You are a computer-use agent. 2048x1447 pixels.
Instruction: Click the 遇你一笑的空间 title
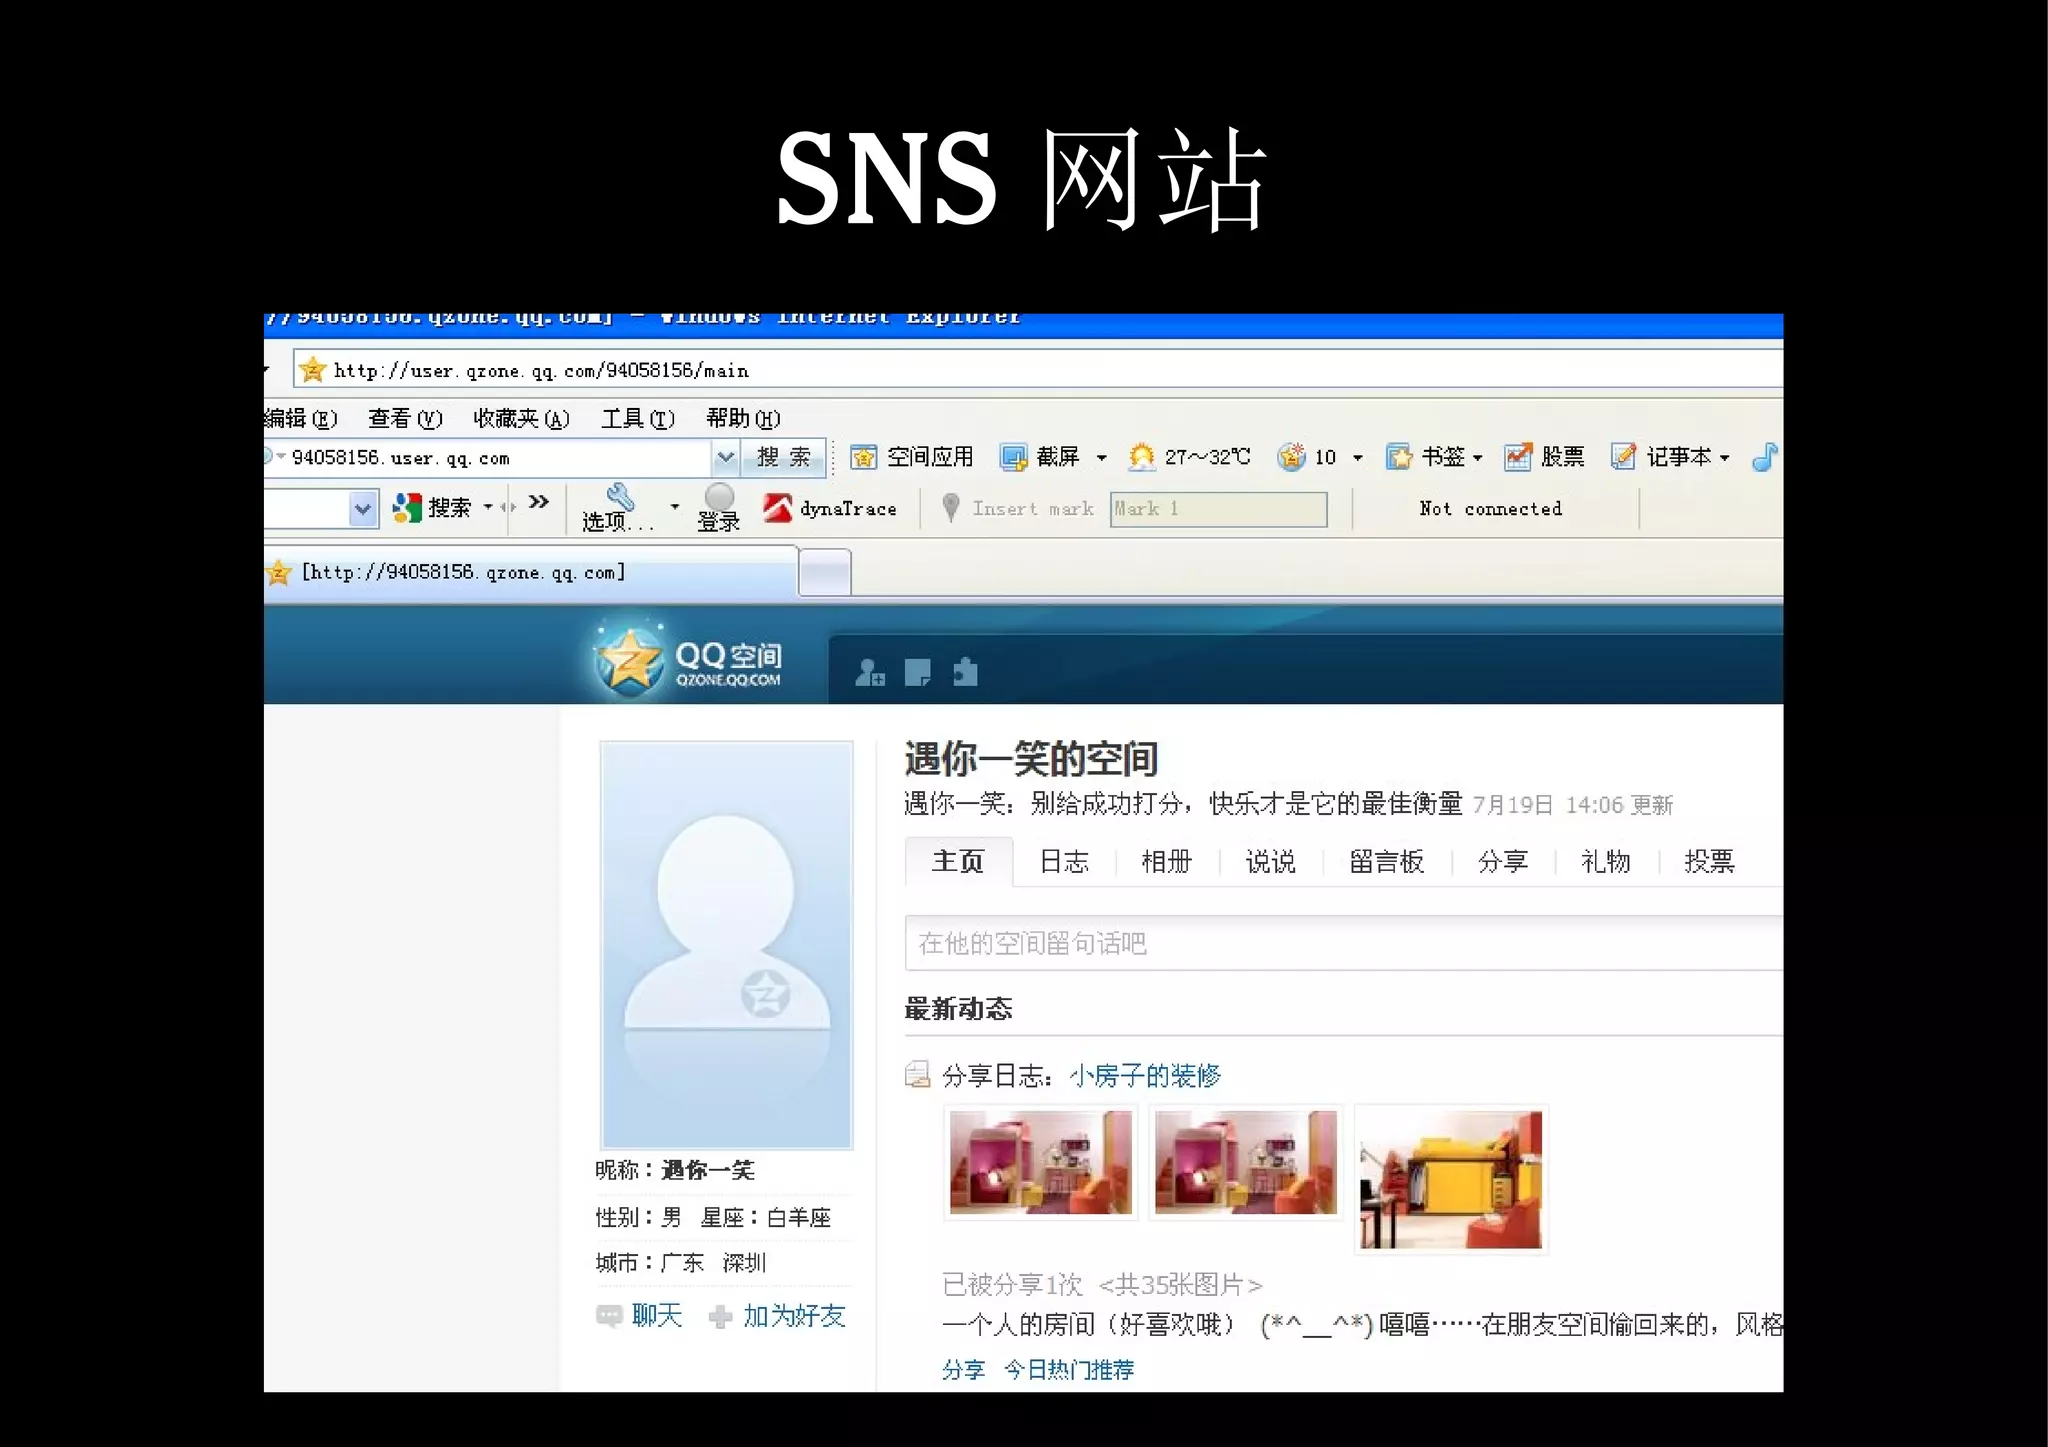(1031, 759)
